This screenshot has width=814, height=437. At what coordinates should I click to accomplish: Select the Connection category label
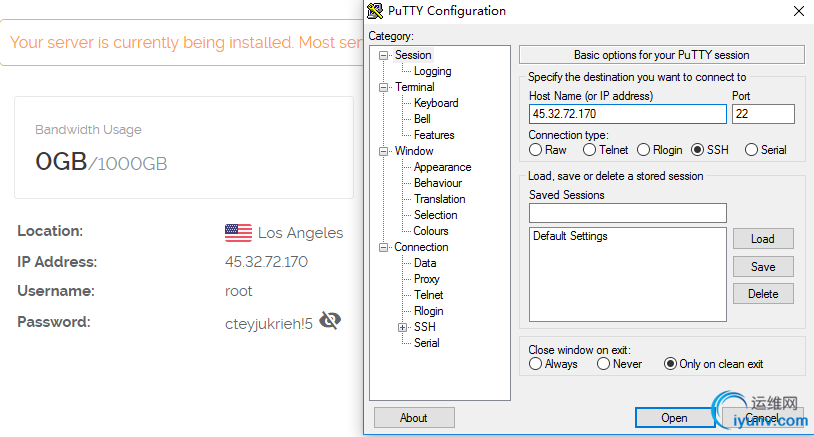pyautogui.click(x=421, y=247)
